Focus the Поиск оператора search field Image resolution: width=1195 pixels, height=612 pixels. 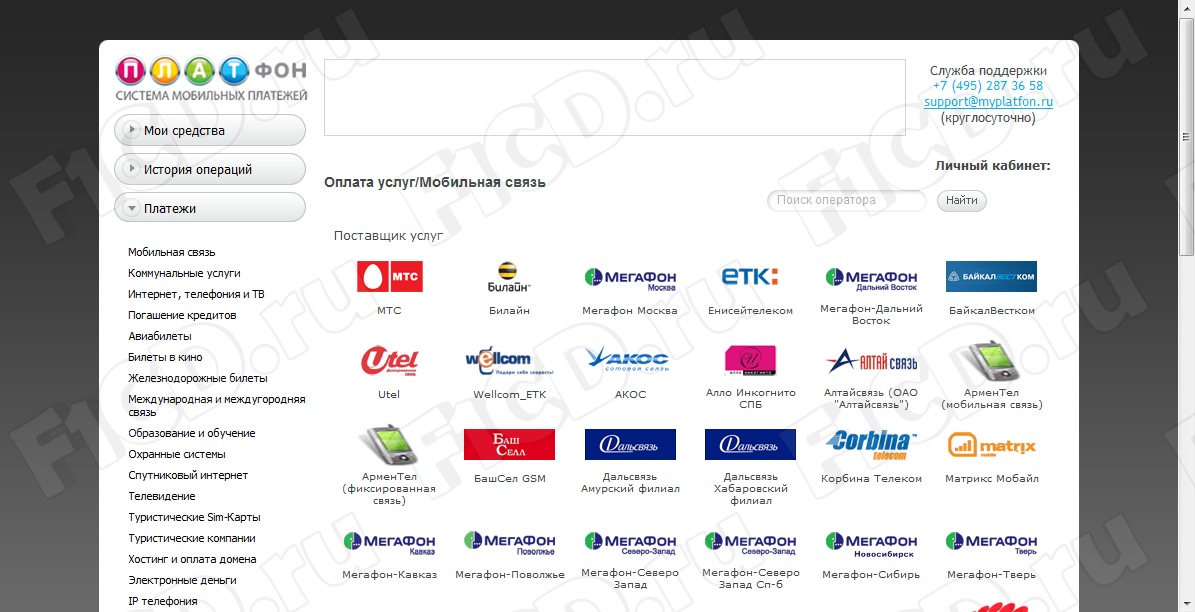pyautogui.click(x=847, y=200)
